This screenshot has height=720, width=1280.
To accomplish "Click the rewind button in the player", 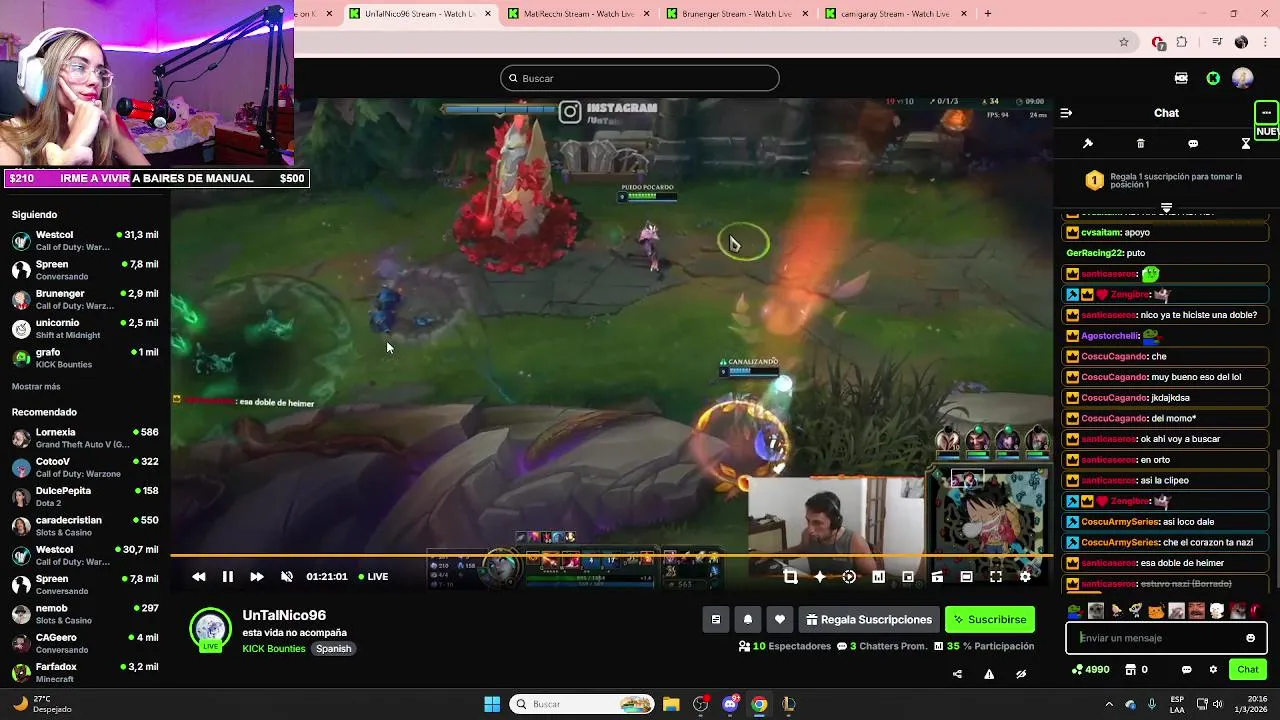I will pyautogui.click(x=199, y=577).
